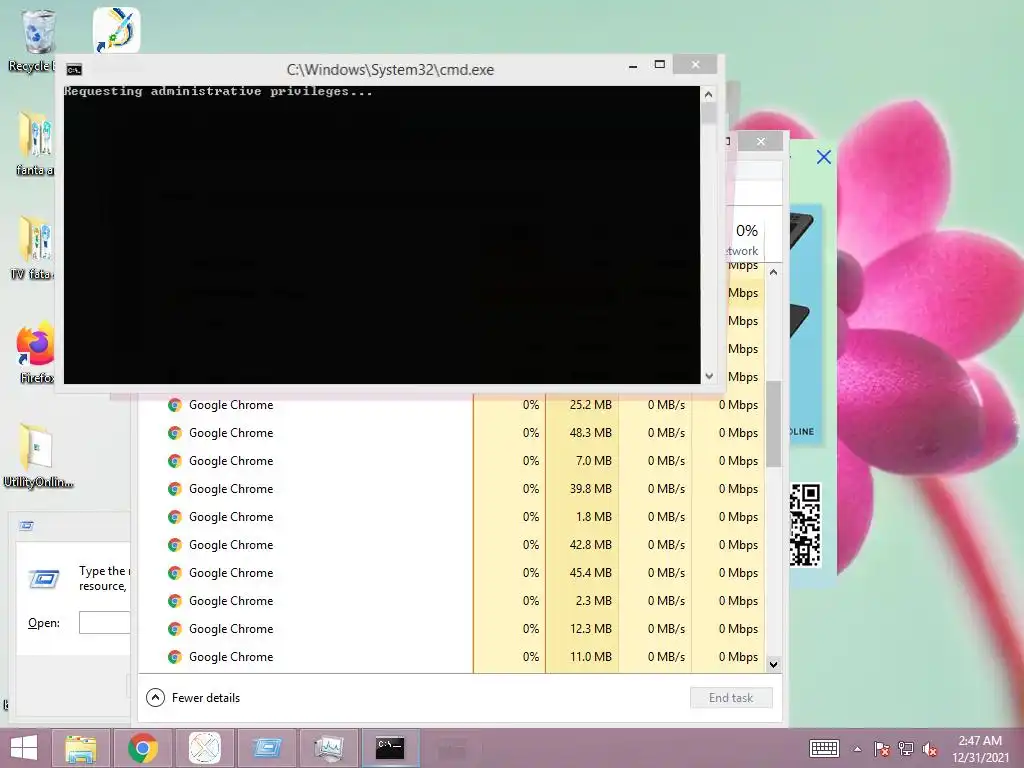Viewport: 1024px width, 768px height.
Task: Show hidden tray icons arrow
Action: (857, 749)
